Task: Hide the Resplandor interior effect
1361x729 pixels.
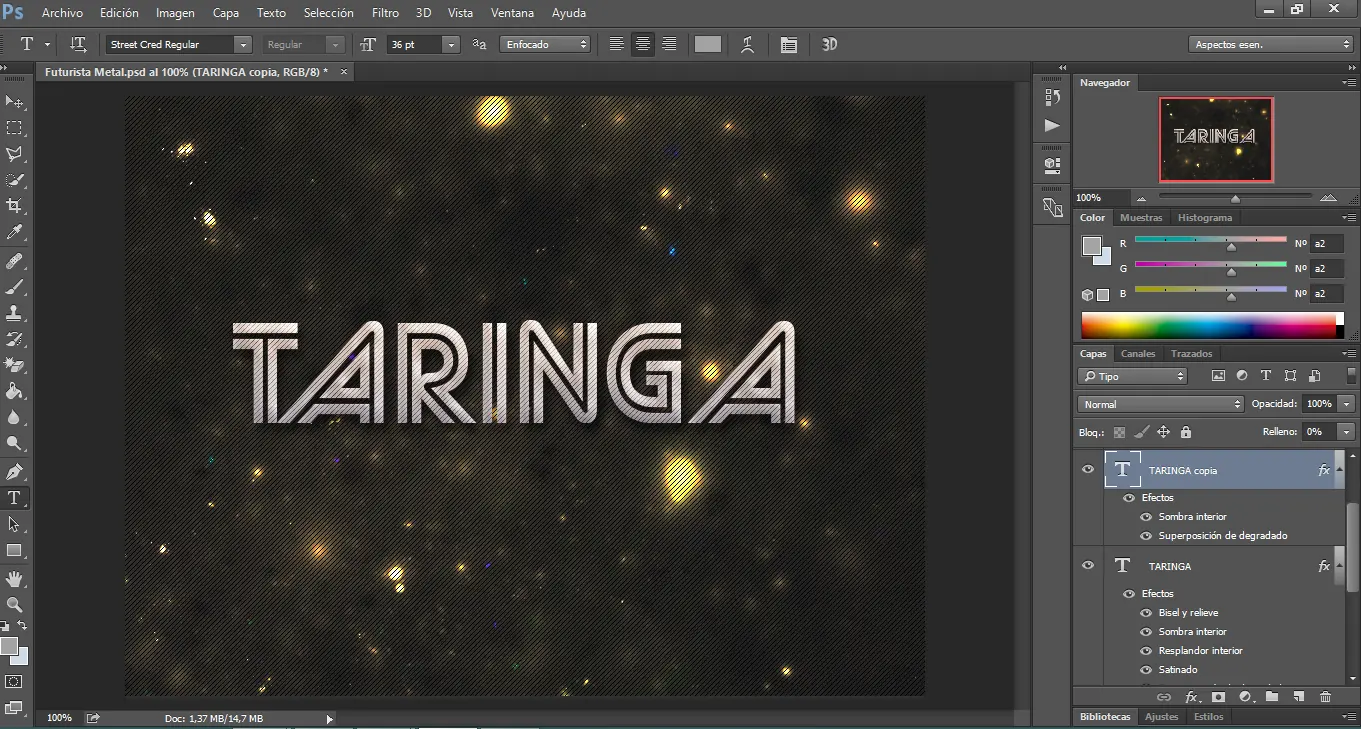Action: (1147, 651)
